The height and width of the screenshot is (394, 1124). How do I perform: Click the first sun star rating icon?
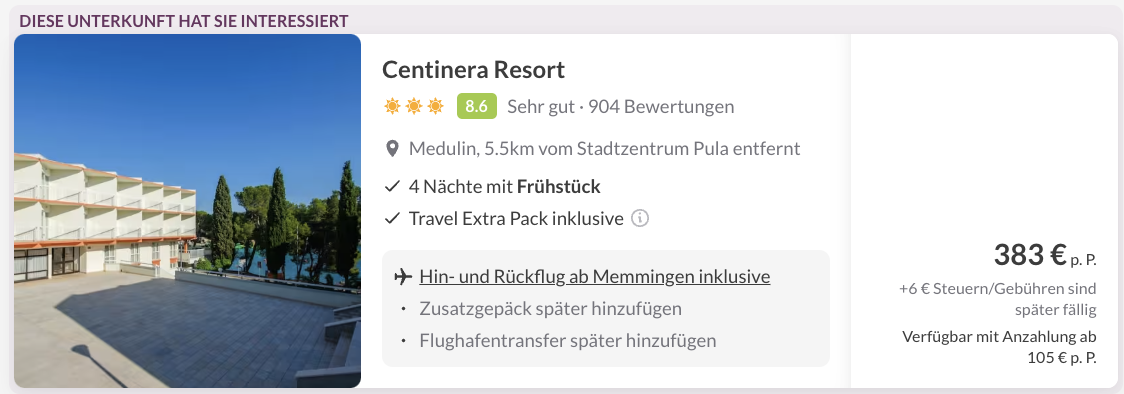392,107
